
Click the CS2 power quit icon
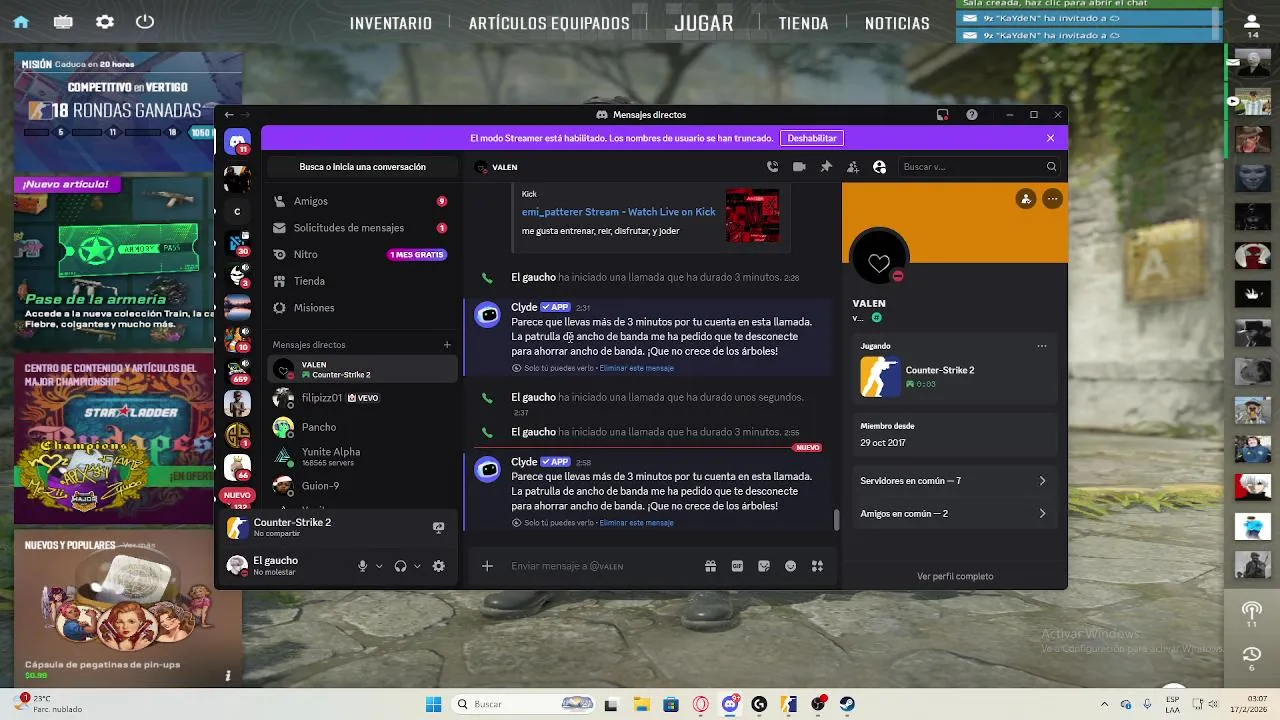(145, 22)
